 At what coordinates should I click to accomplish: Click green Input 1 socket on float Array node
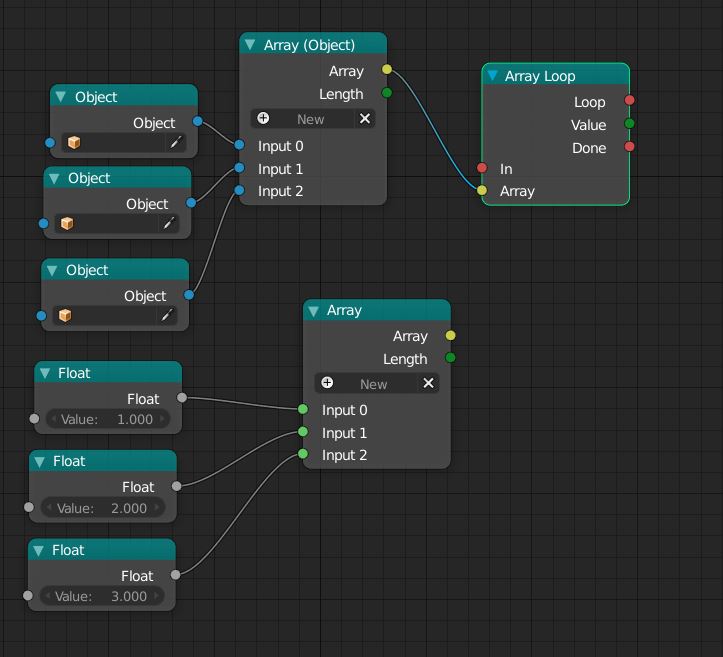(x=303, y=432)
